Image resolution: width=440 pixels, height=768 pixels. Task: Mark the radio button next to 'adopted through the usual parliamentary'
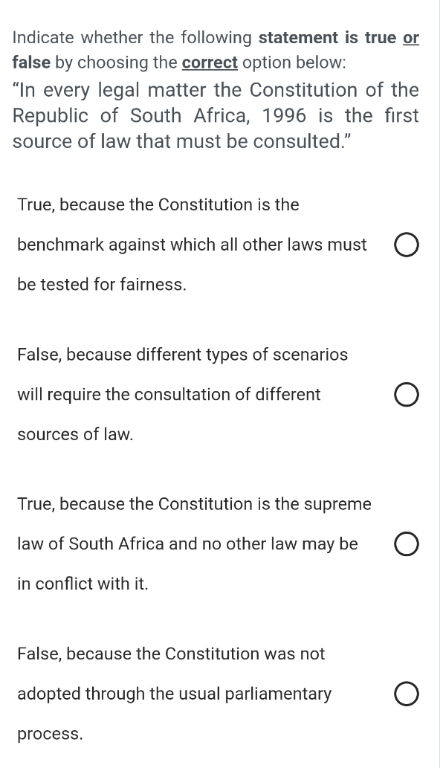(406, 695)
